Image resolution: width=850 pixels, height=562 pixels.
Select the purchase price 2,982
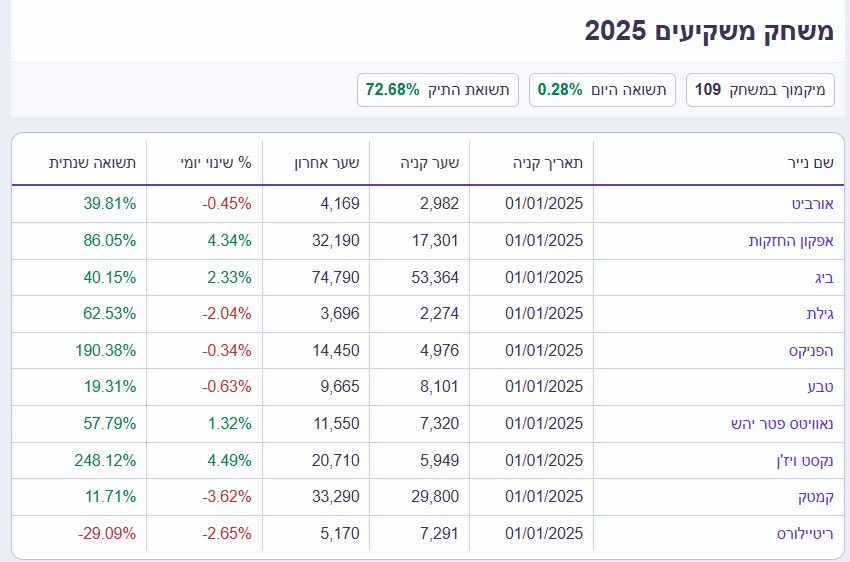point(439,204)
